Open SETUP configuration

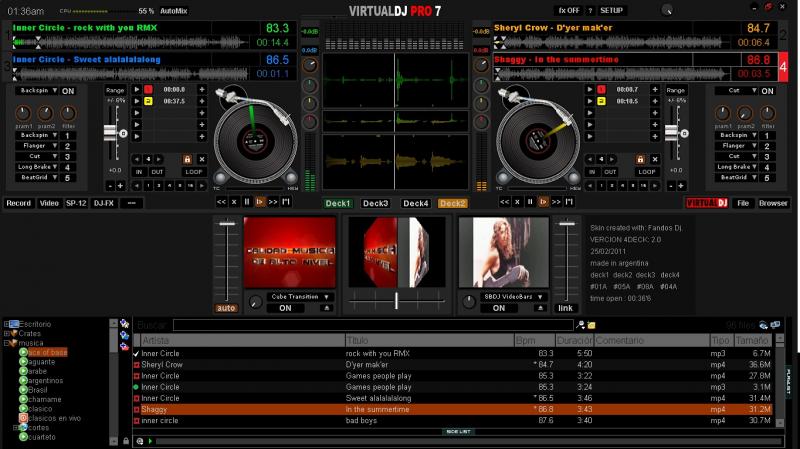click(611, 10)
